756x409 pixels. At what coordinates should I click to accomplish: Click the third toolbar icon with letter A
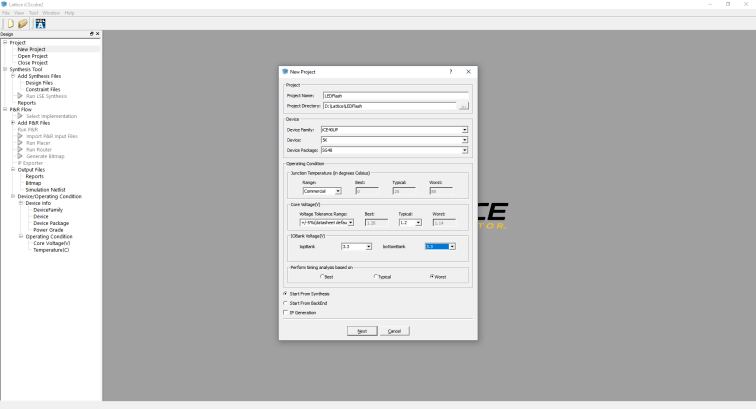pyautogui.click(x=40, y=23)
